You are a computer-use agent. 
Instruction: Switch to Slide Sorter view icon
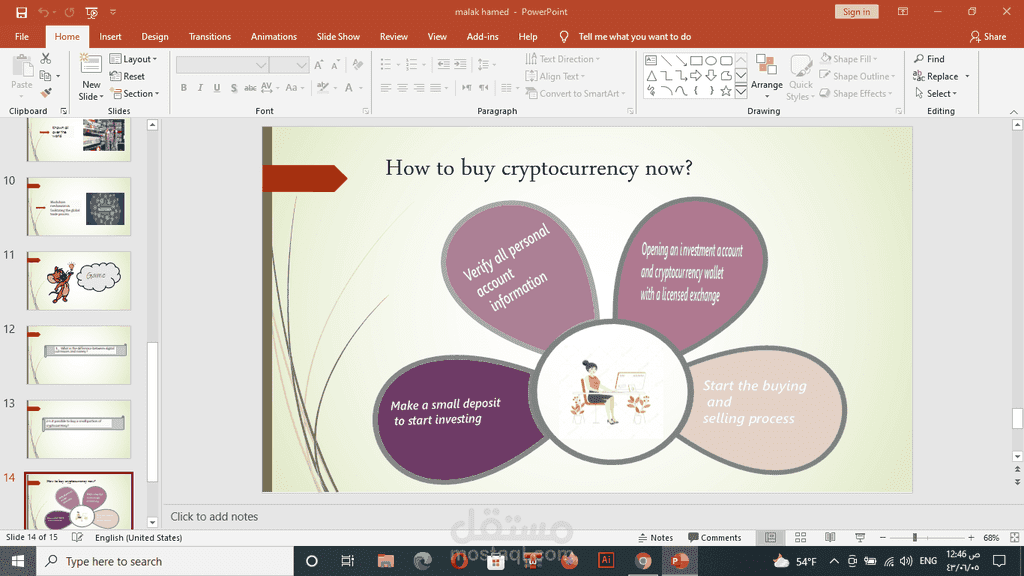coord(800,537)
